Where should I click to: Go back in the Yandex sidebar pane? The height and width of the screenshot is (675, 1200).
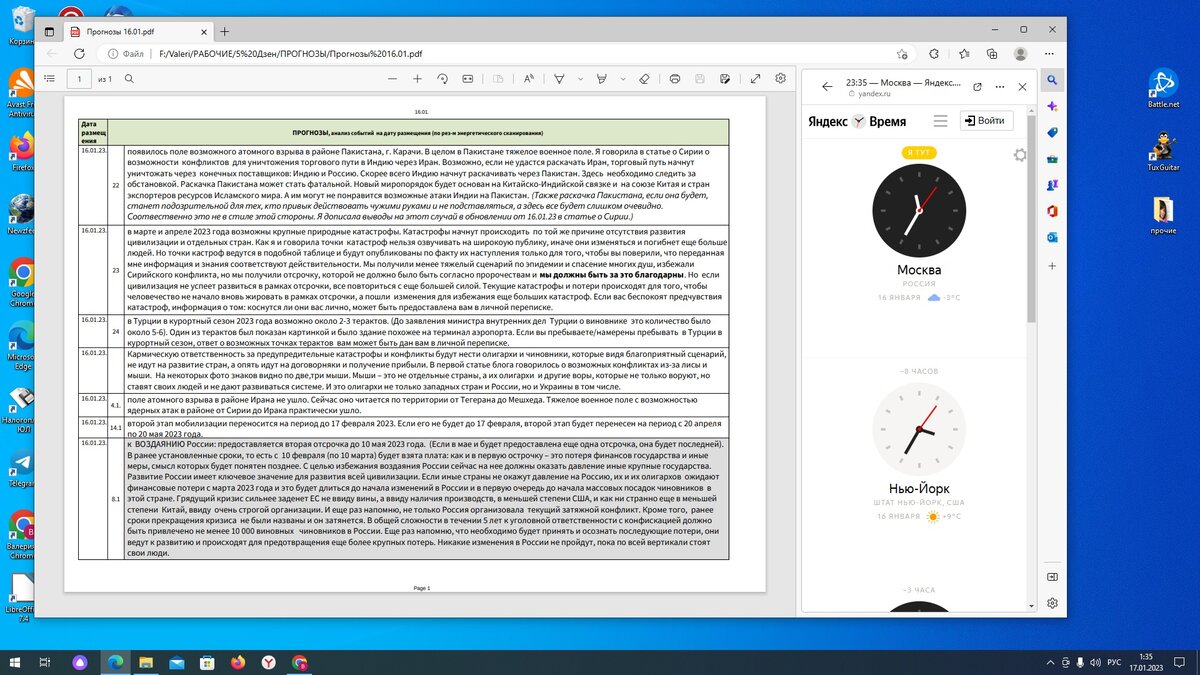(827, 87)
